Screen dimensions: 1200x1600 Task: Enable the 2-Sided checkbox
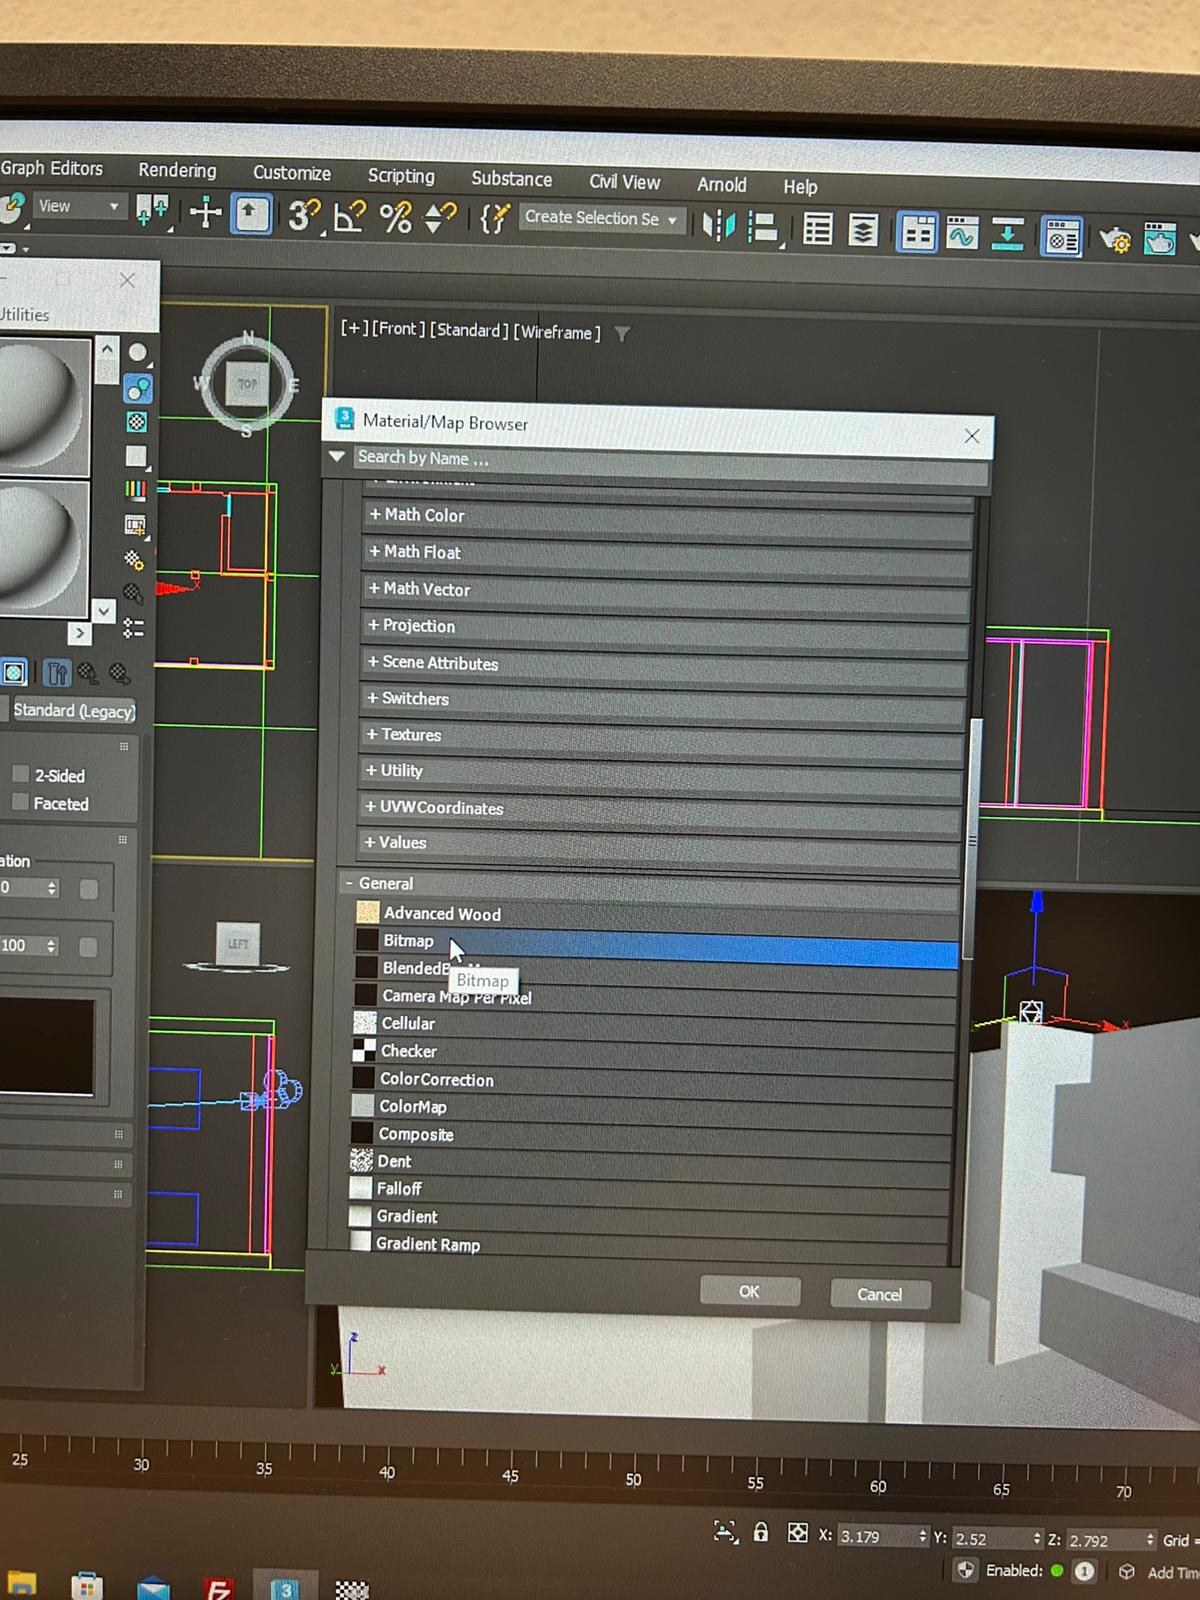20,774
